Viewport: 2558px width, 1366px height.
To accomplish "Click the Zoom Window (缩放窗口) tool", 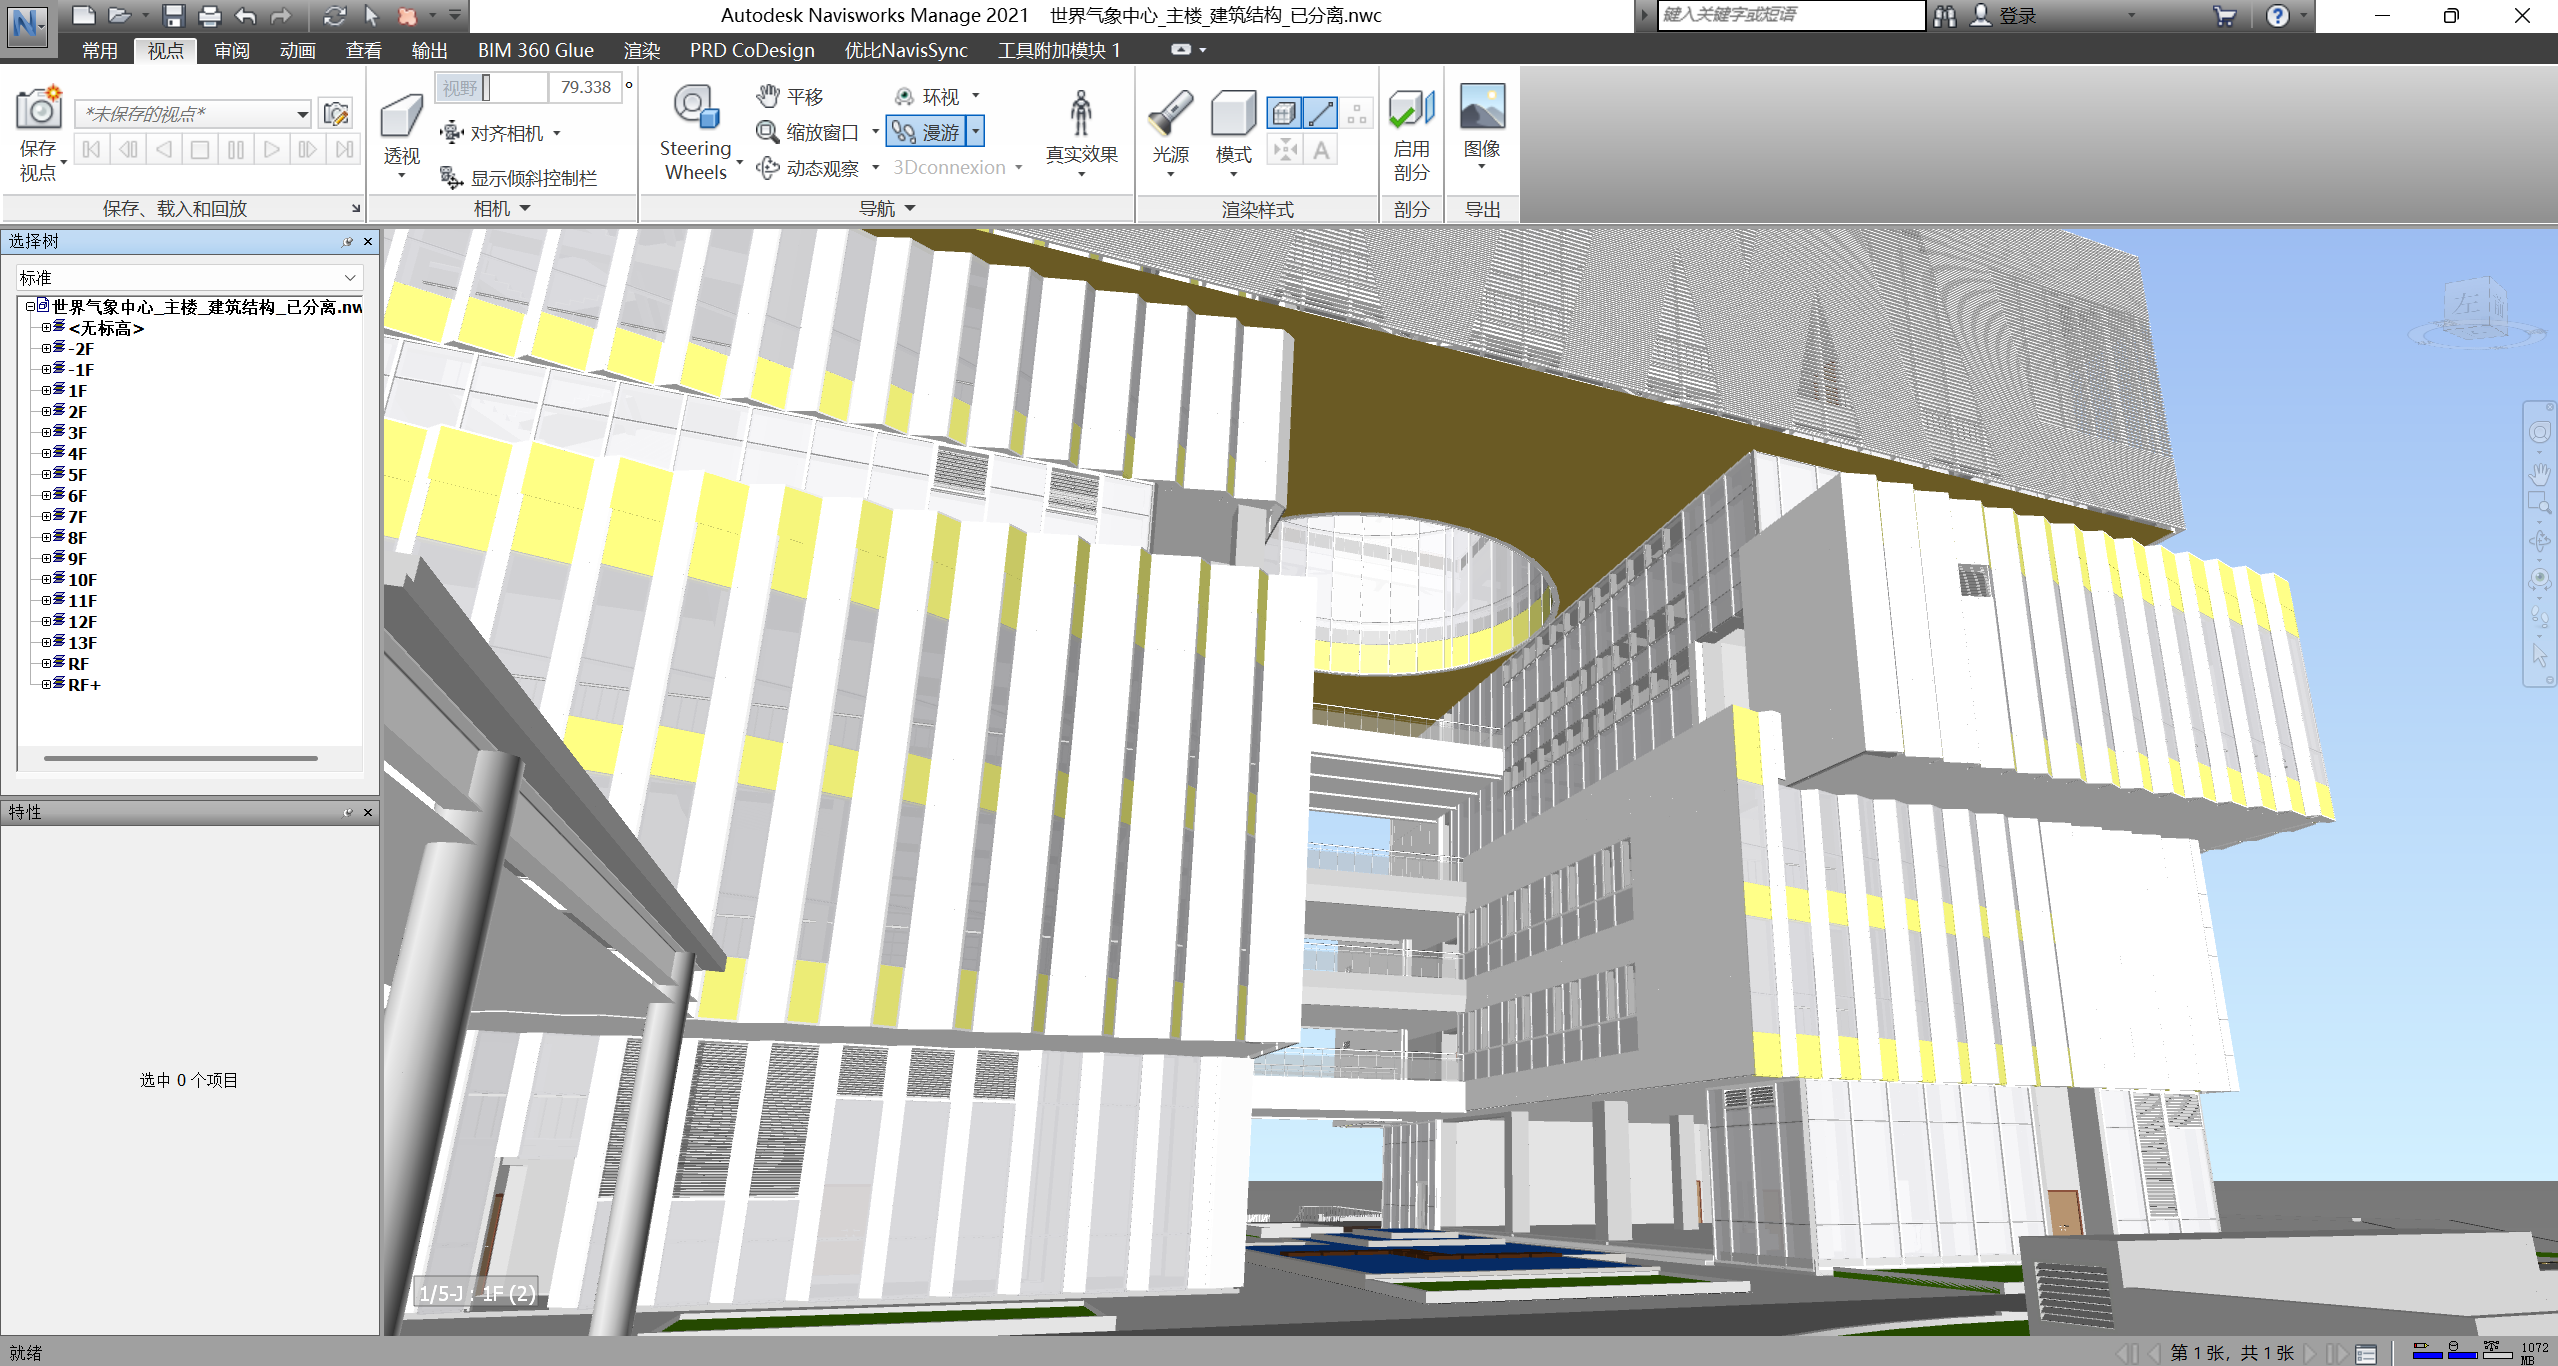I will point(808,132).
